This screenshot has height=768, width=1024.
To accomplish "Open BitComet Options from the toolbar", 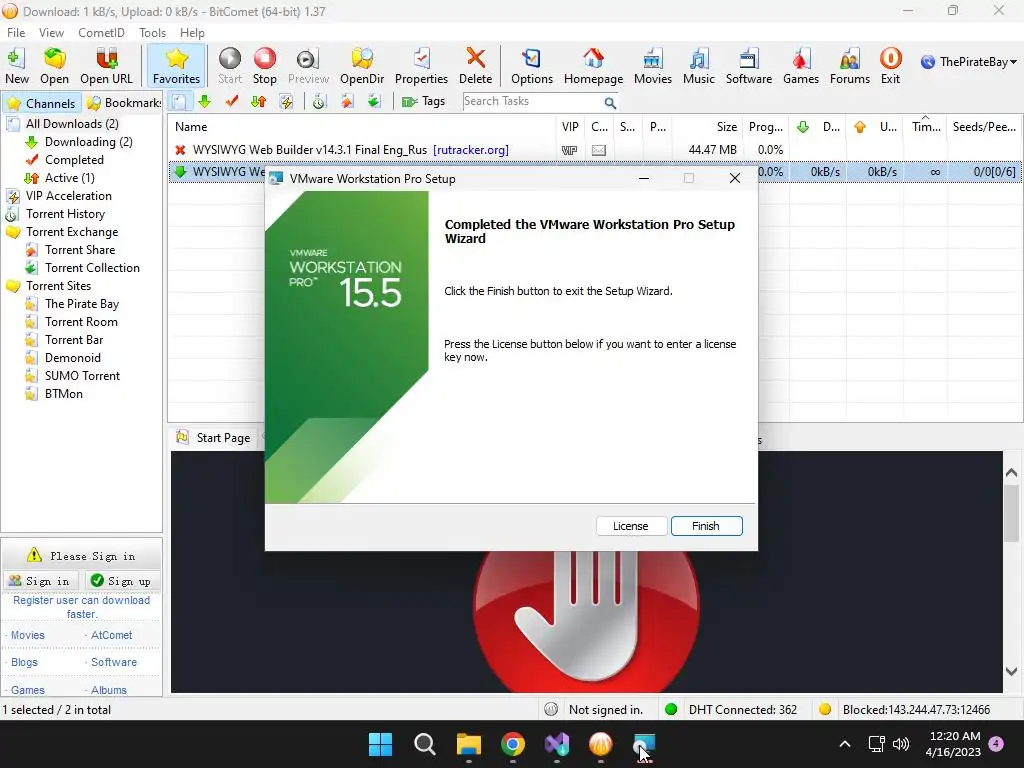I will click(532, 66).
